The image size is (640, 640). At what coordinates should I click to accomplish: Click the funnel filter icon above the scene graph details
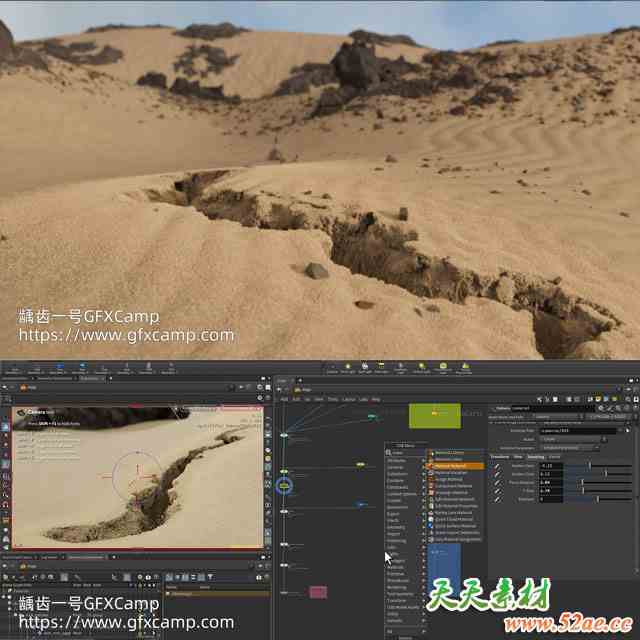click(x=210, y=577)
